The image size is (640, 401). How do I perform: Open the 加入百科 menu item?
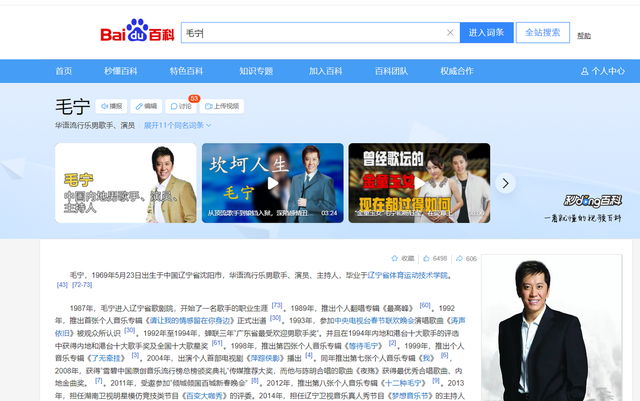[326, 71]
